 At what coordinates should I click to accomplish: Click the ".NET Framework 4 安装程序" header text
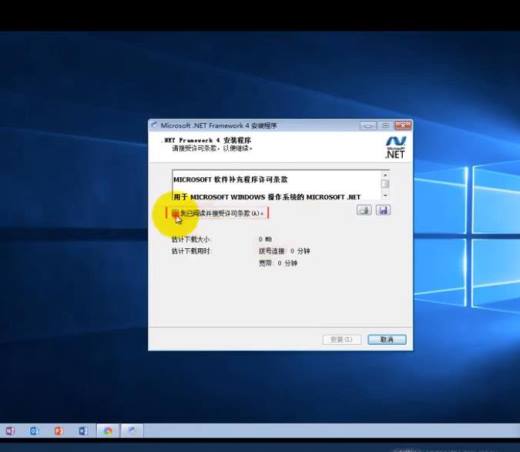pos(207,140)
